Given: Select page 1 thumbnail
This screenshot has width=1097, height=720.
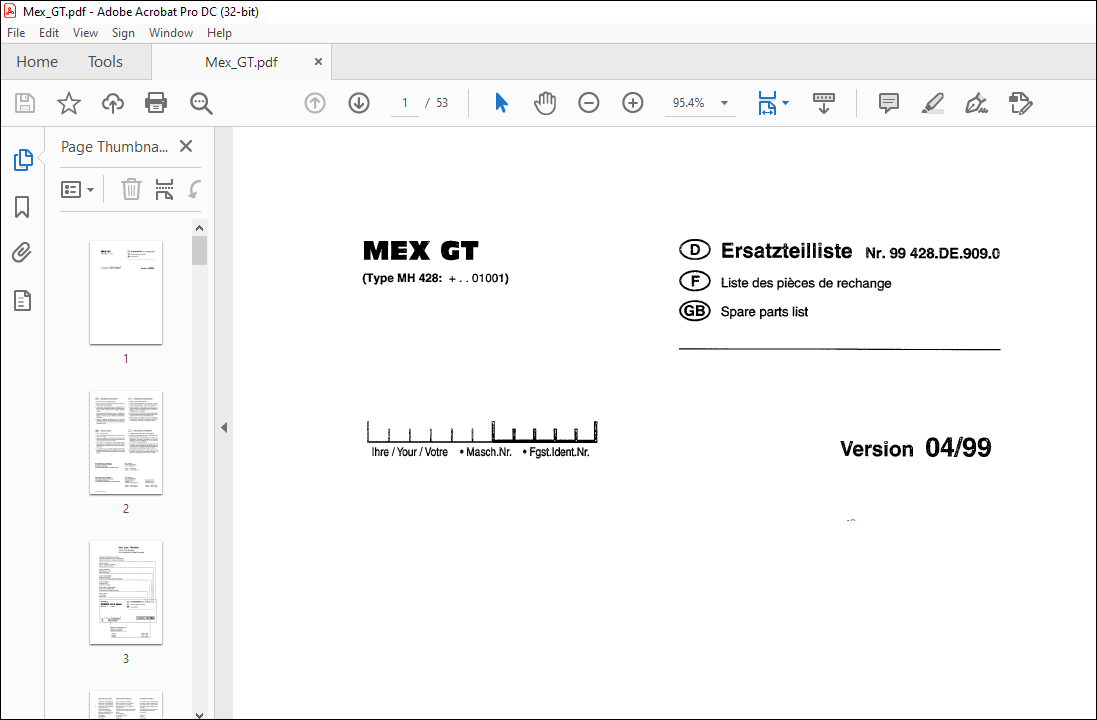Looking at the screenshot, I should (126, 292).
